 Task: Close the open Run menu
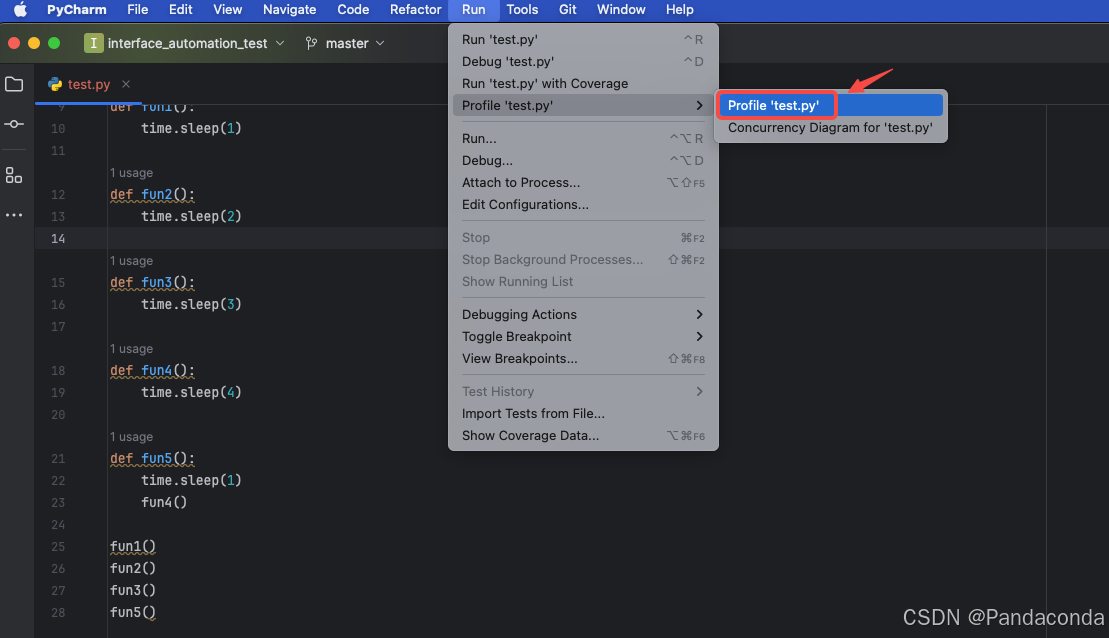[473, 9]
